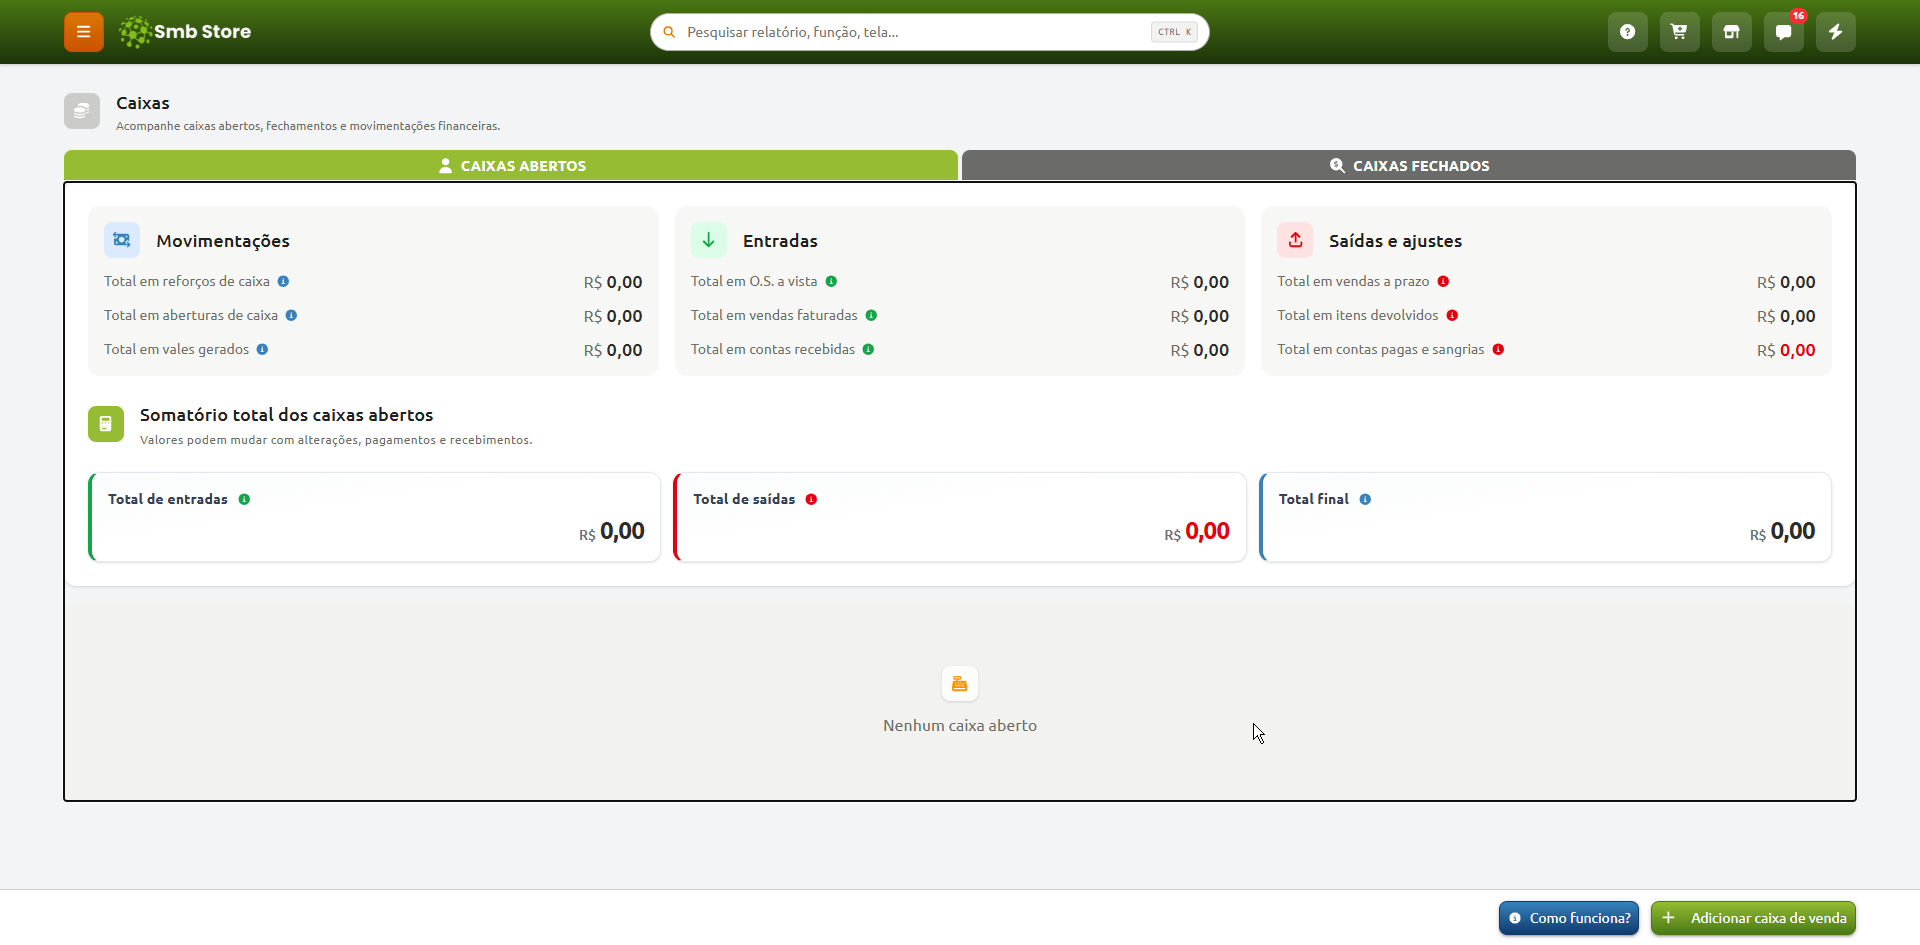Switch to Caixas Abertos tab
Viewport: 1920px width, 945px height.
click(511, 165)
